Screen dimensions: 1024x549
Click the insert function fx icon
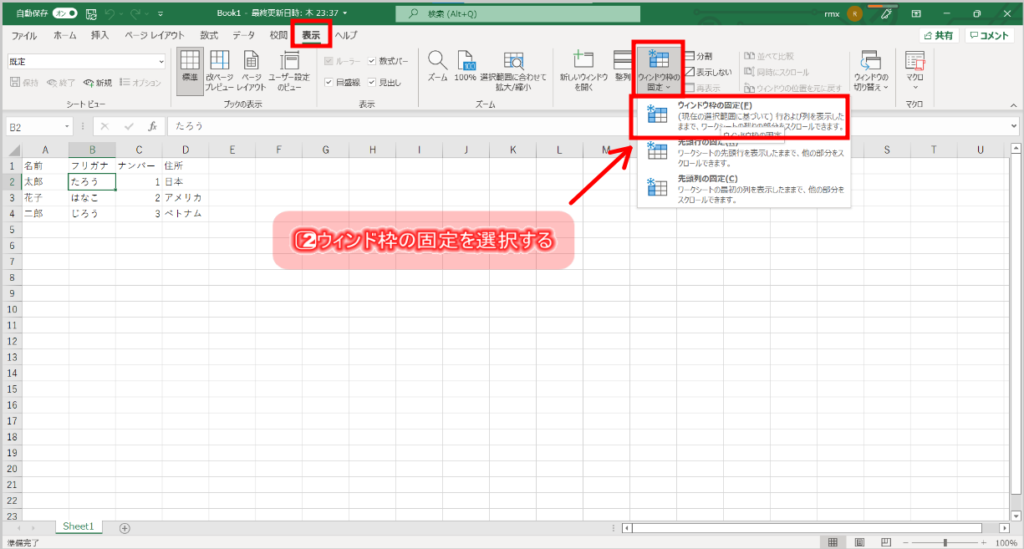coord(152,127)
